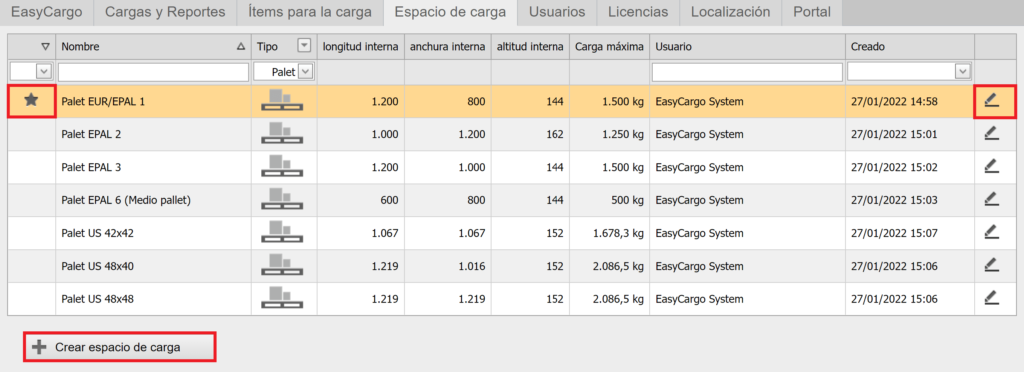Click the favorites column header's sort triangle
This screenshot has width=1024, height=372.
[45, 46]
